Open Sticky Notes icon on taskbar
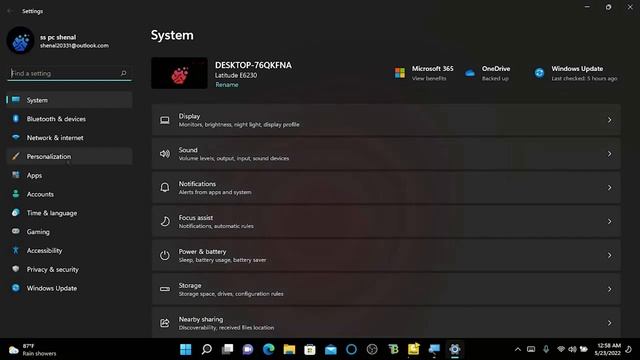Viewport: 640px width, 360px height. pyautogui.click(x=413, y=349)
